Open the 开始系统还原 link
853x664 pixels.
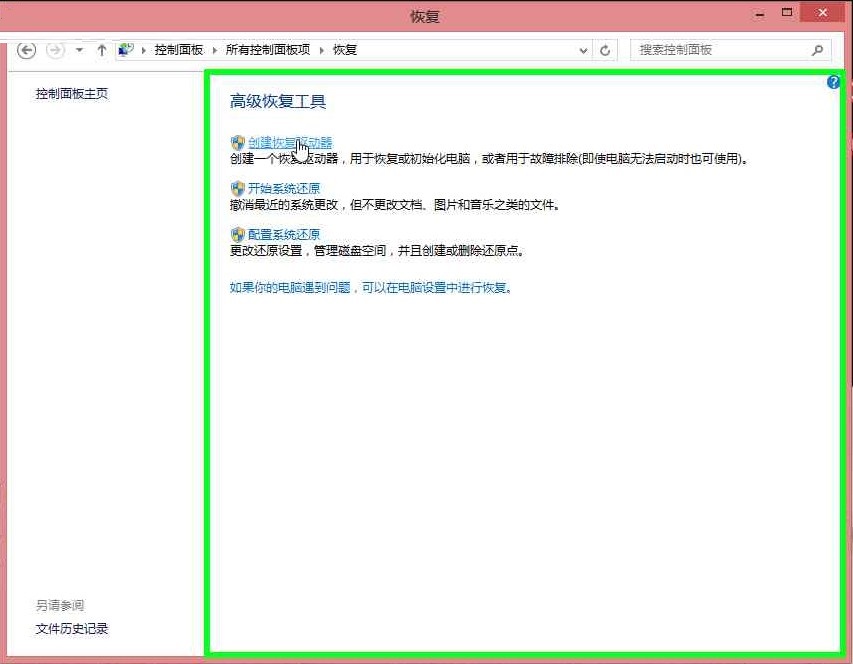tap(284, 188)
